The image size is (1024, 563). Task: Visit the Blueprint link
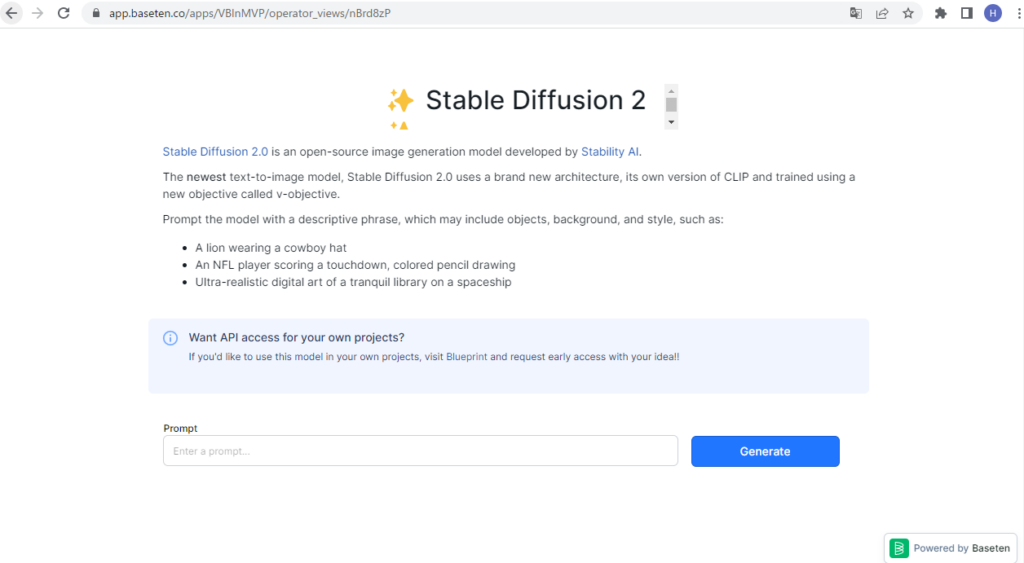466,357
